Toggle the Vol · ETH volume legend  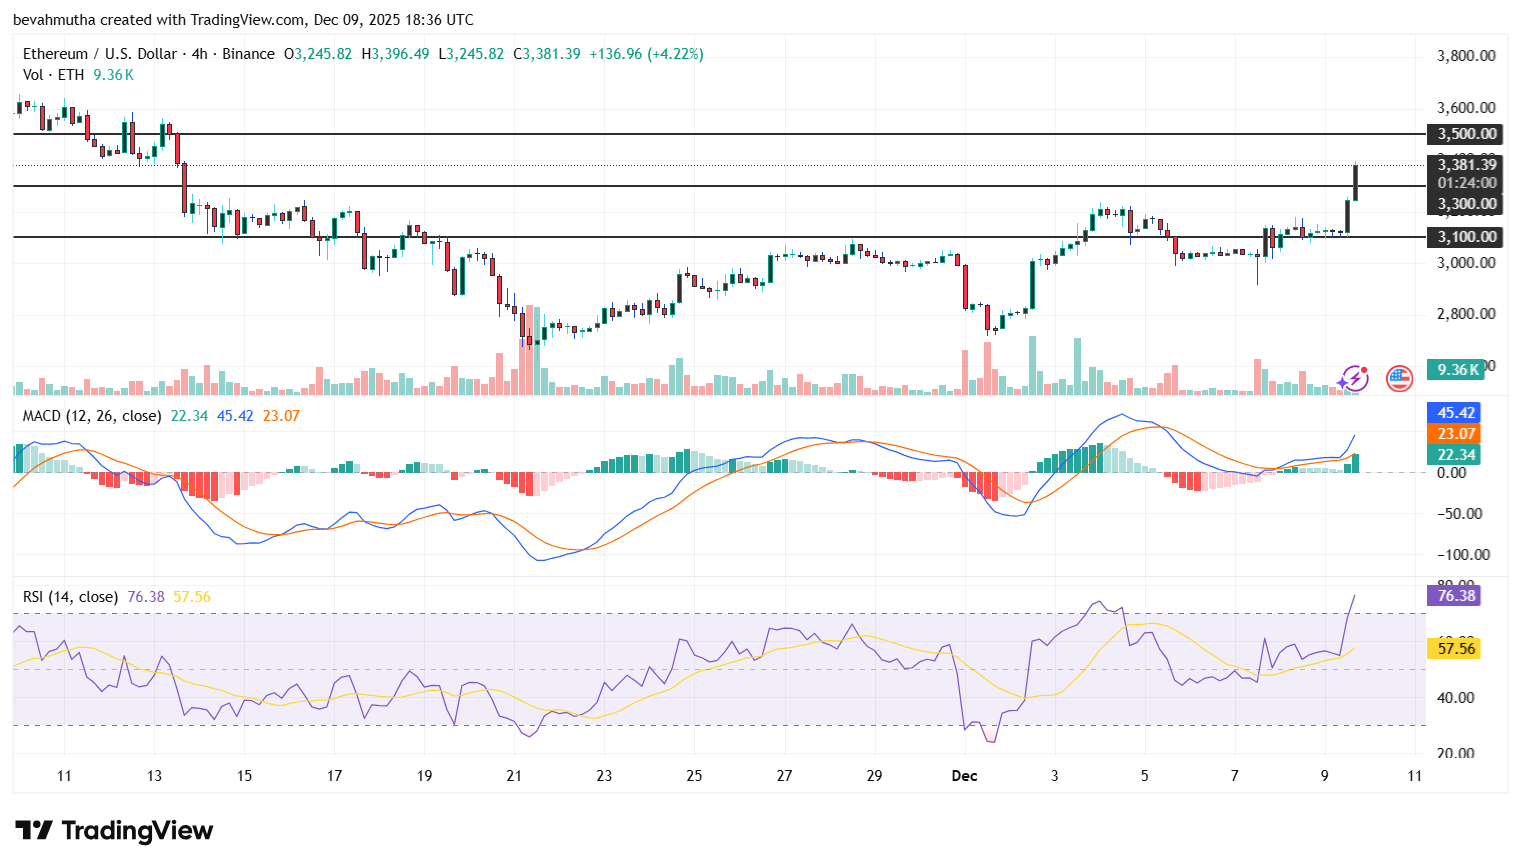coord(55,74)
